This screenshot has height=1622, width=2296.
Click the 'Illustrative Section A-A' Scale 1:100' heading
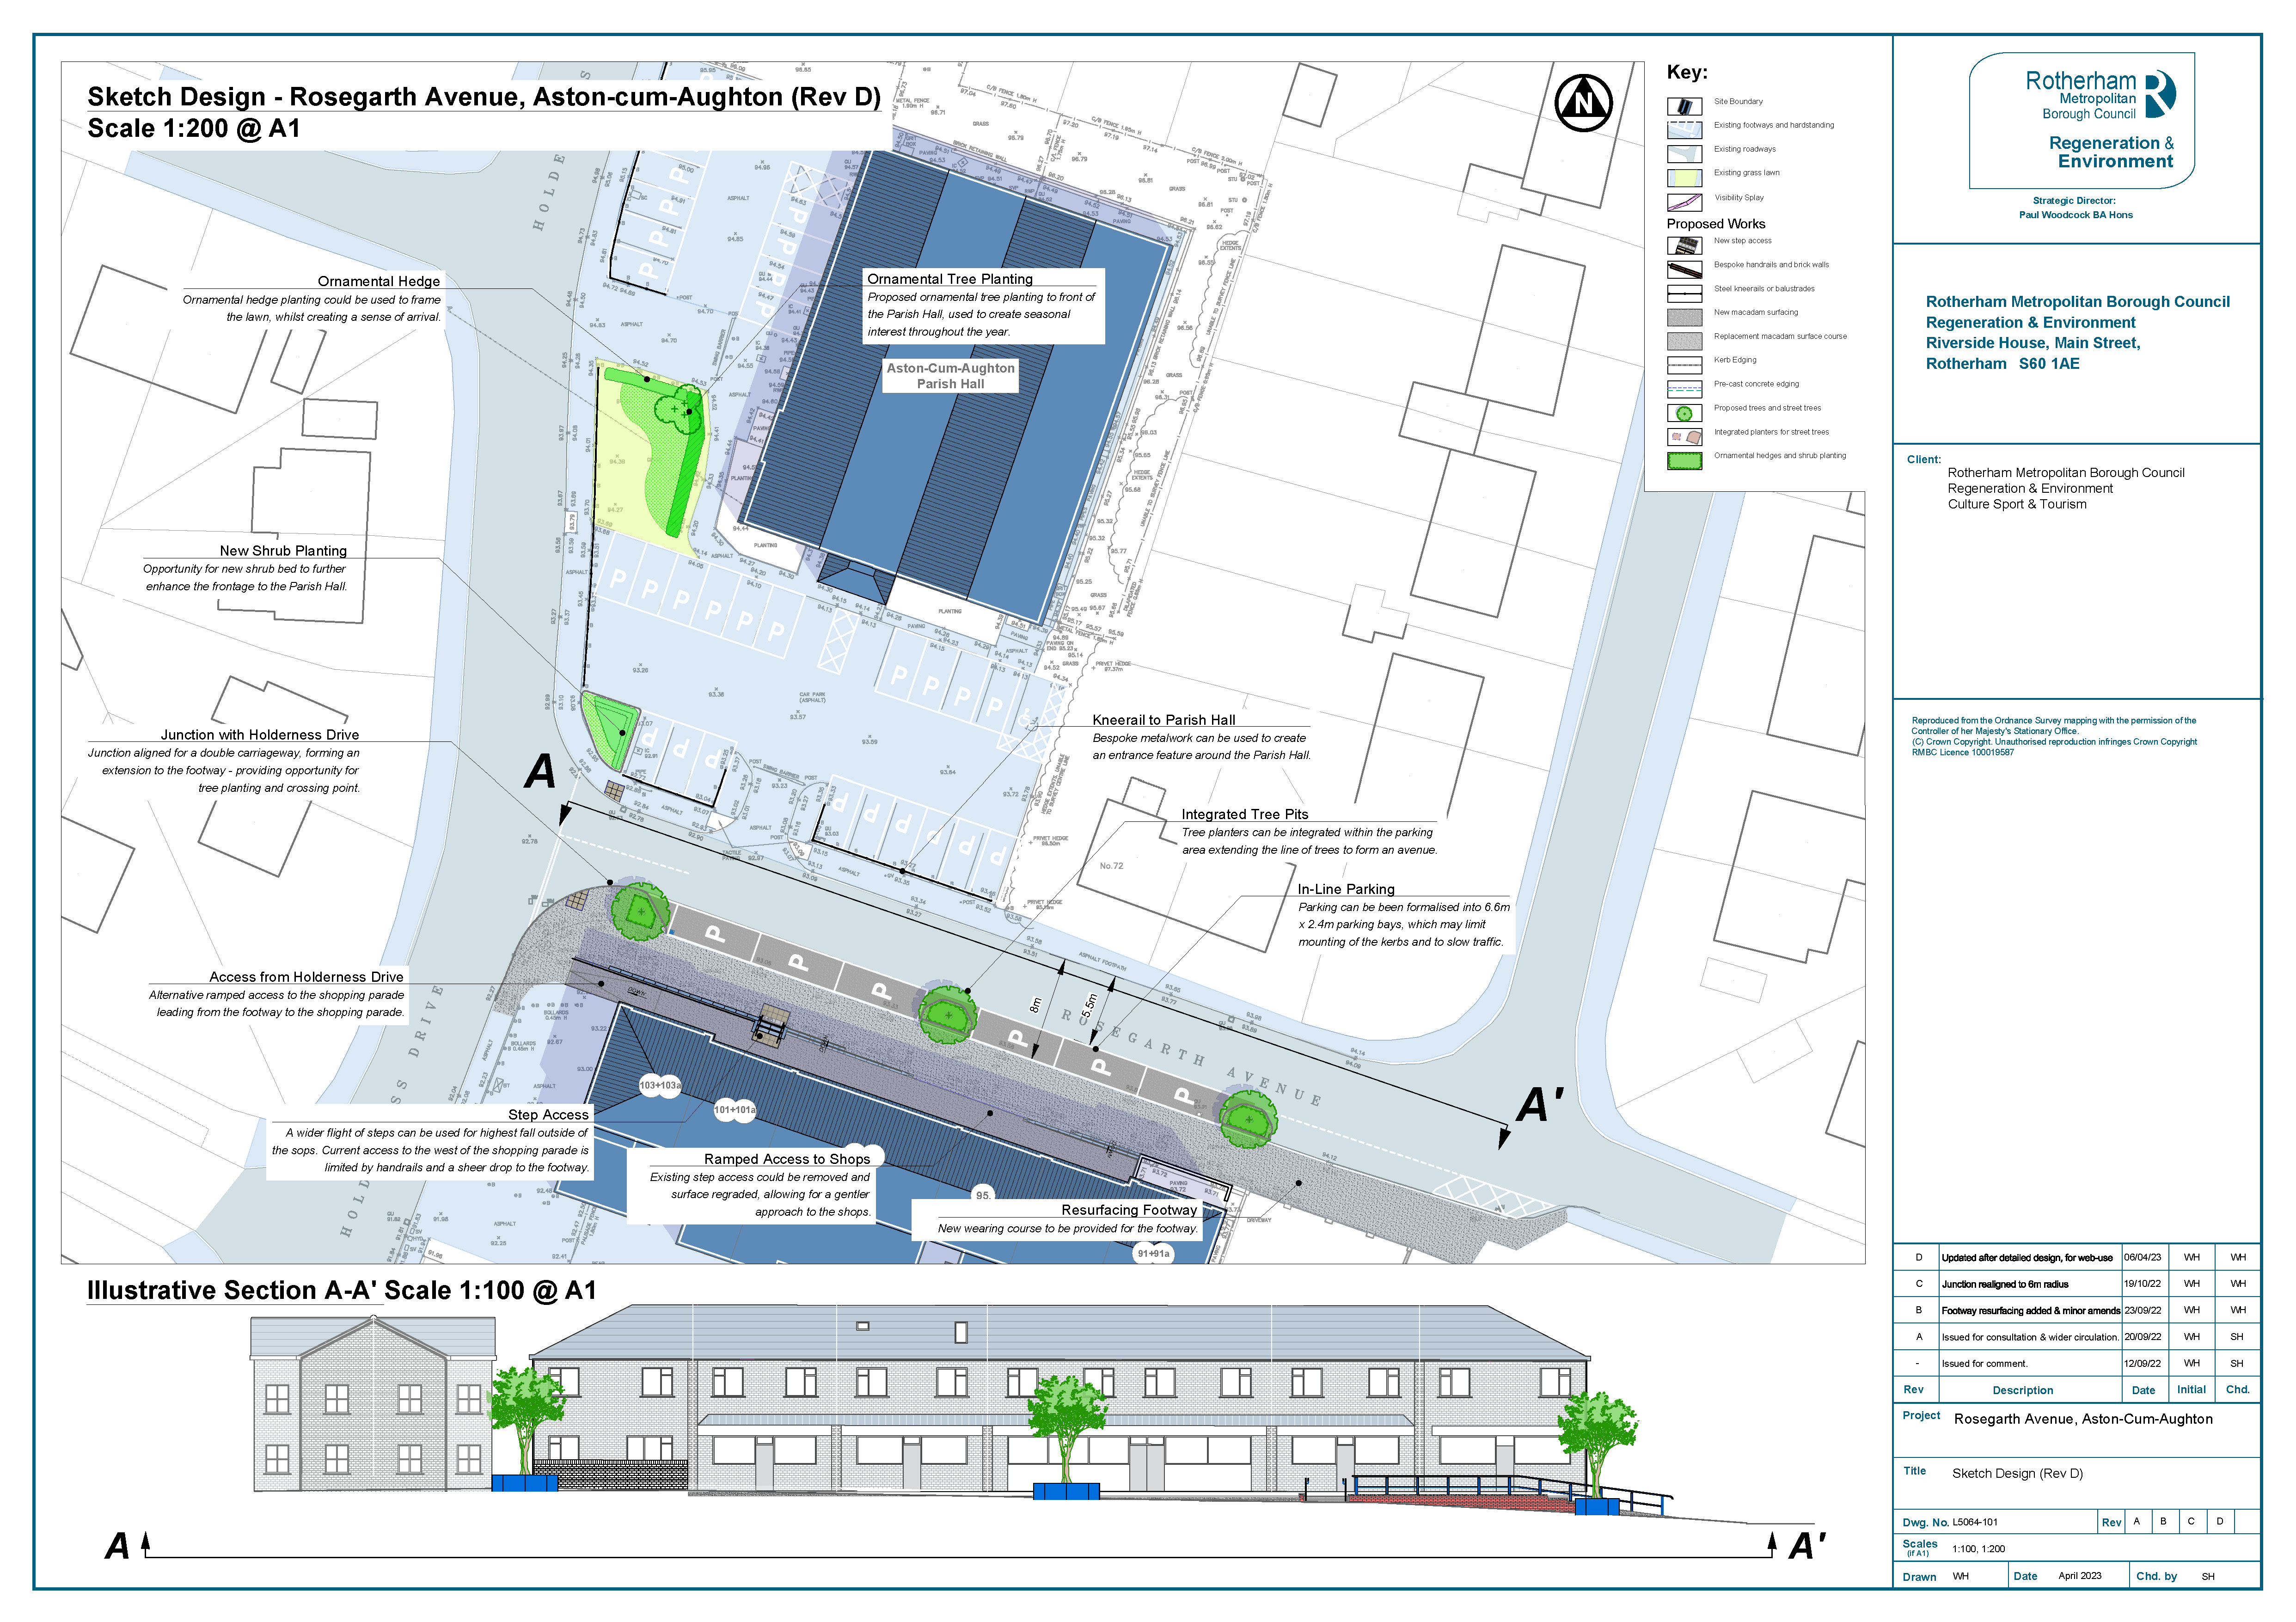(x=341, y=1290)
